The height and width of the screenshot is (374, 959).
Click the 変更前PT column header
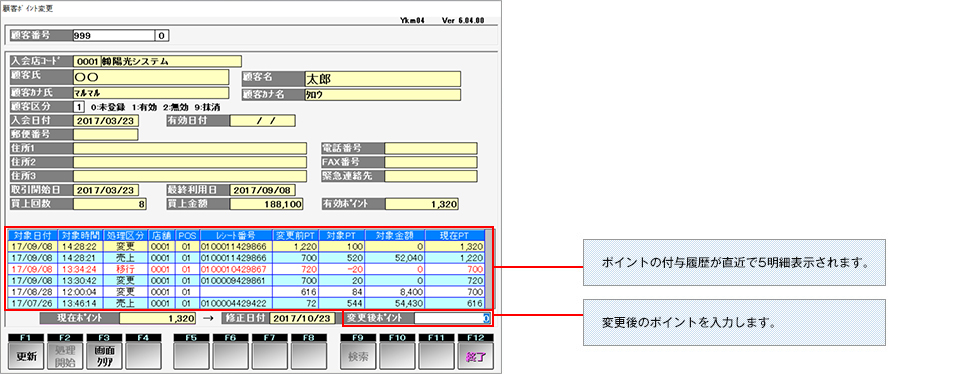(x=294, y=235)
